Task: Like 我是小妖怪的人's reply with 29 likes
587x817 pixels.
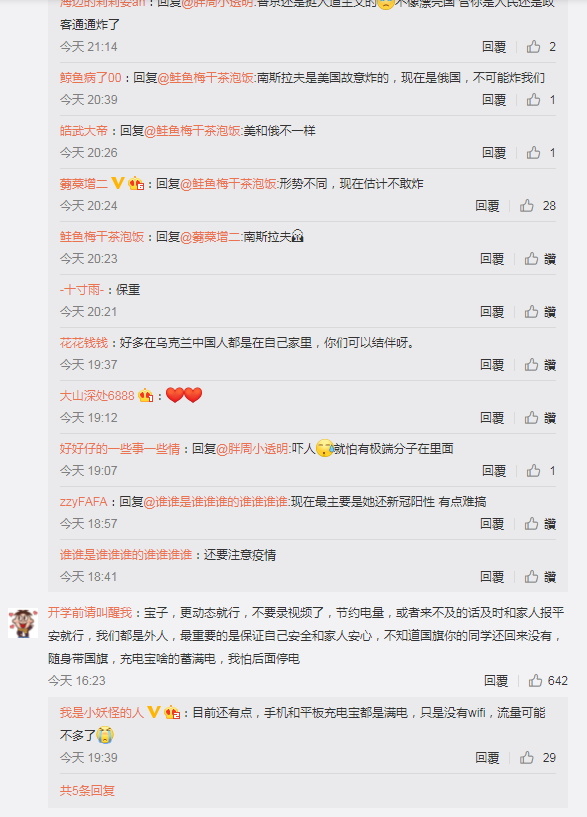Action: point(527,758)
